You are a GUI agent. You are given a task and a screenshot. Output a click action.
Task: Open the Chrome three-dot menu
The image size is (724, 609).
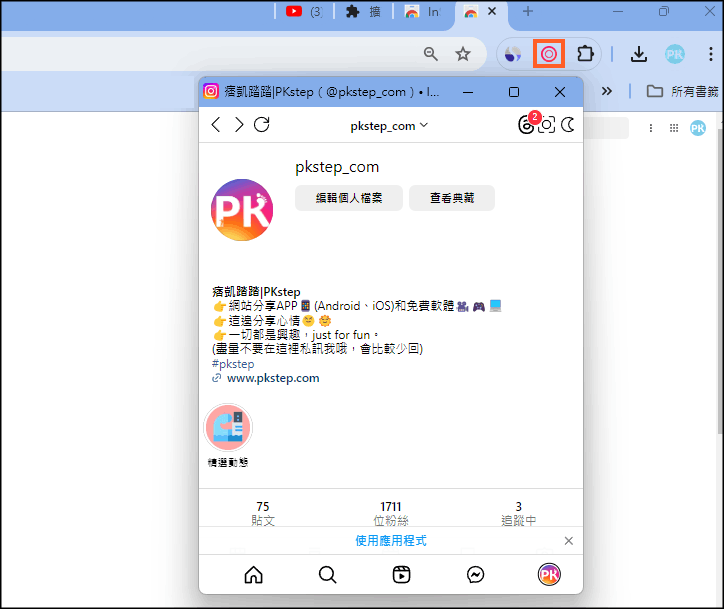[x=711, y=54]
